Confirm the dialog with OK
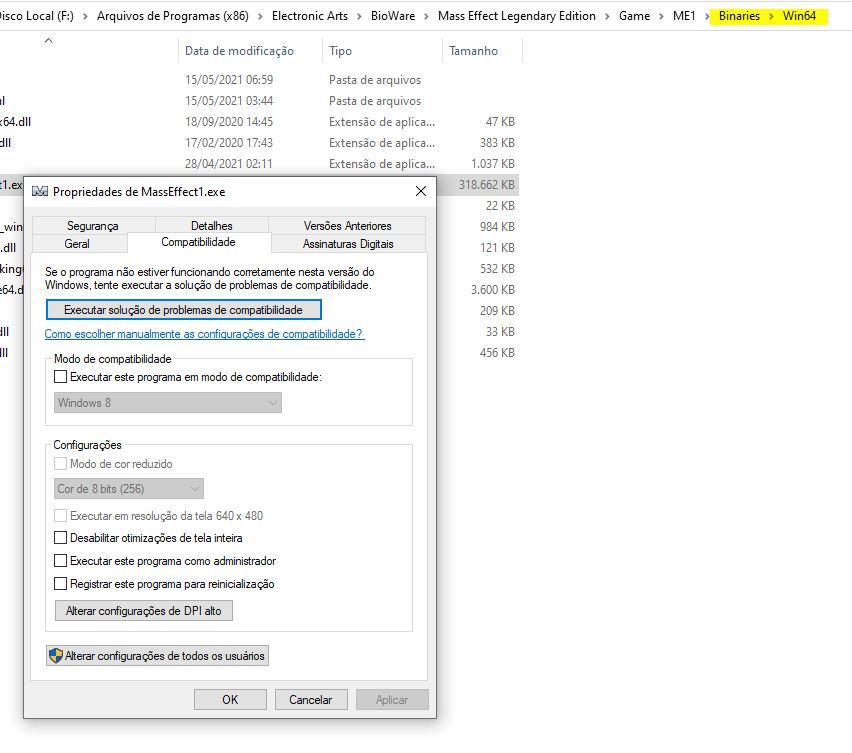 tap(230, 700)
